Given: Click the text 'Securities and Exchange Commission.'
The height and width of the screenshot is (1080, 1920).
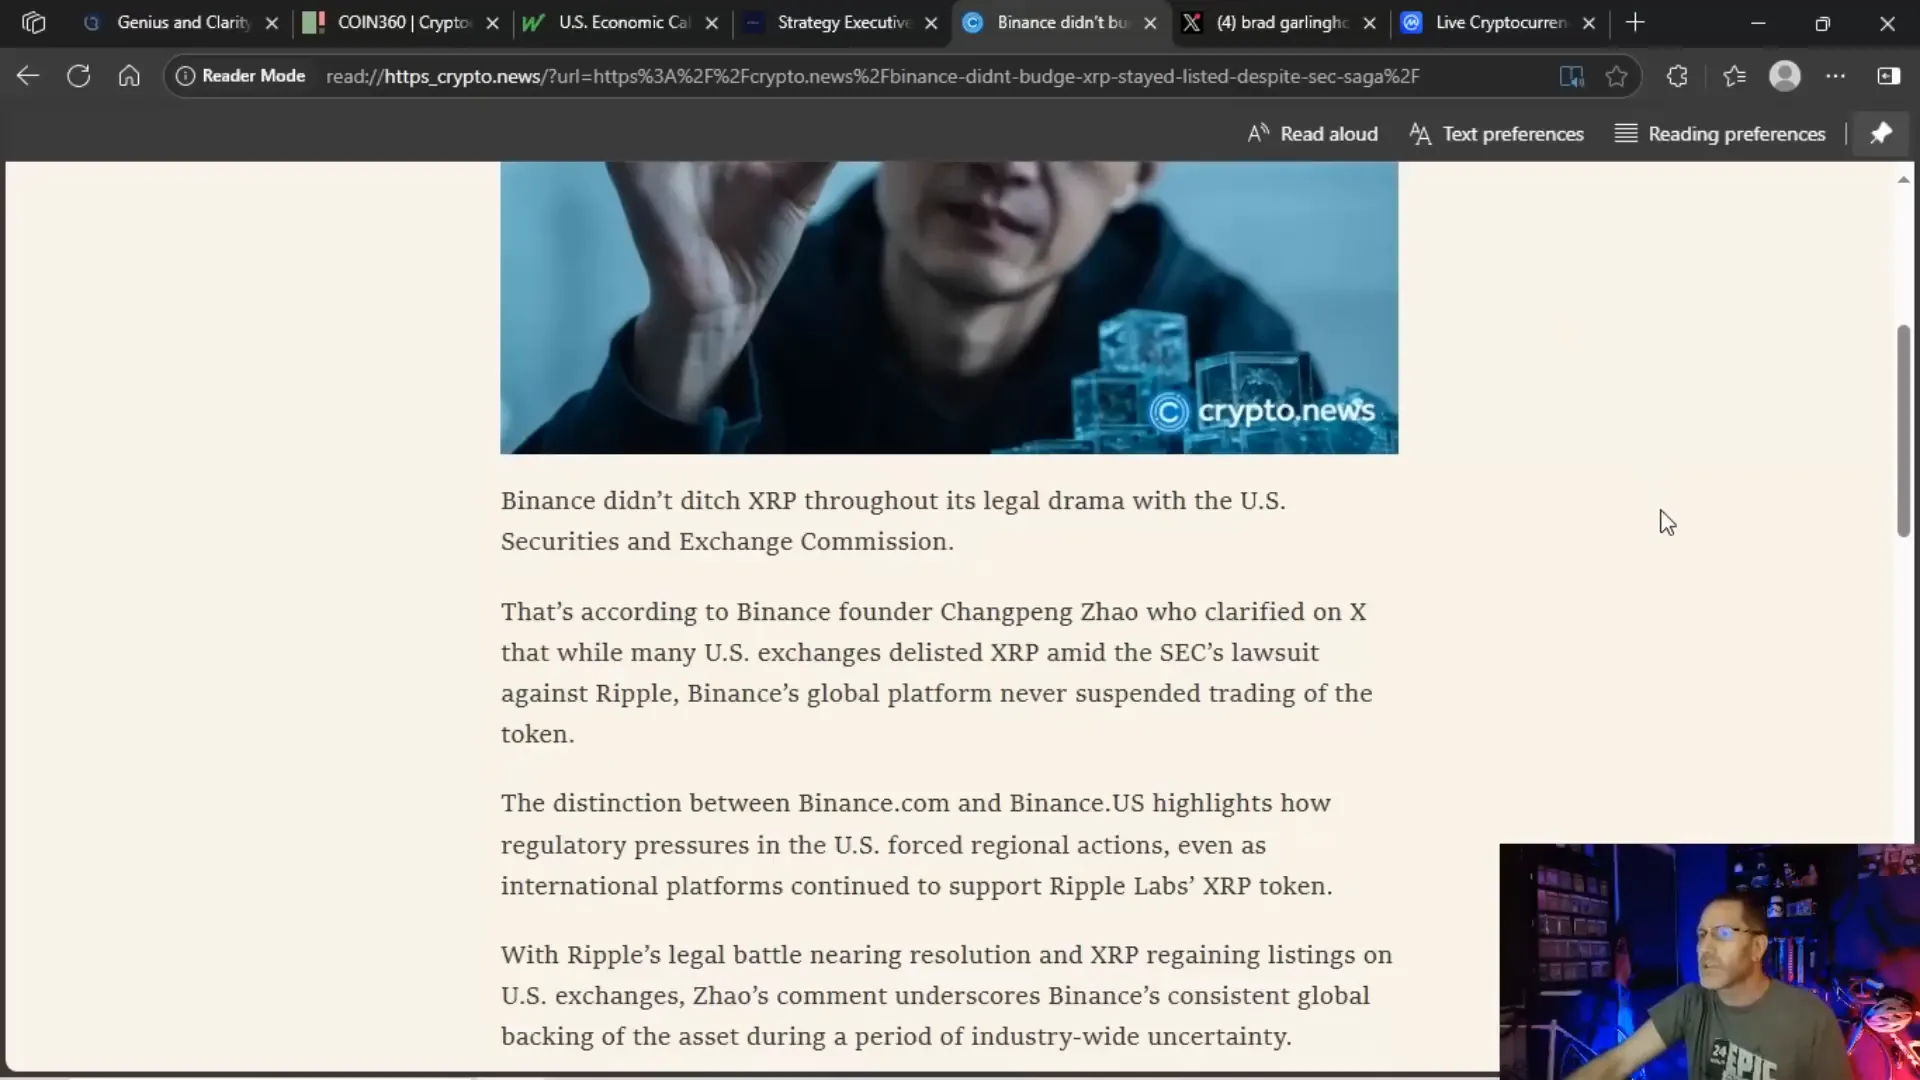Looking at the screenshot, I should 727,542.
